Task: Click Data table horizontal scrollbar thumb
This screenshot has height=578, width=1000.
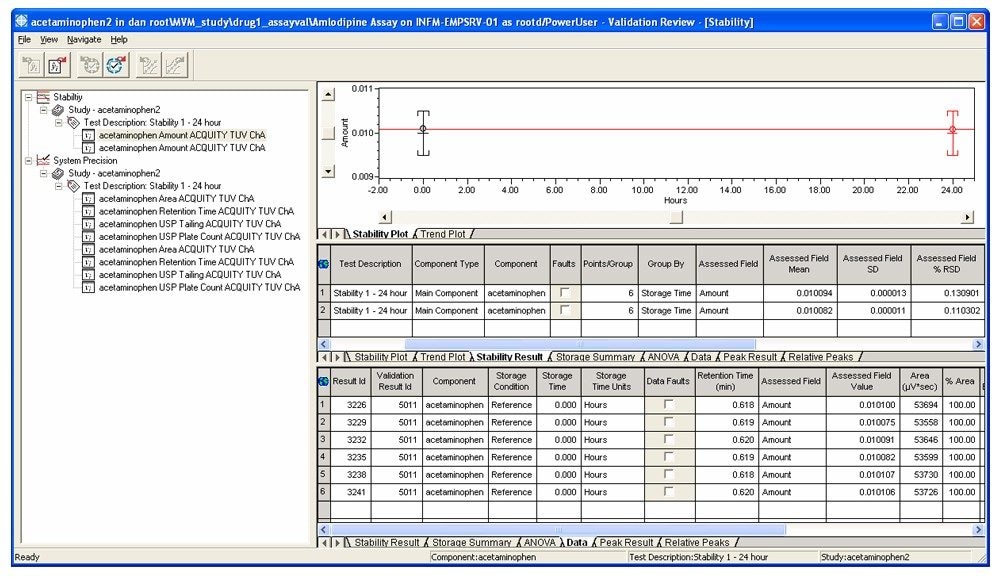Action: (x=558, y=530)
